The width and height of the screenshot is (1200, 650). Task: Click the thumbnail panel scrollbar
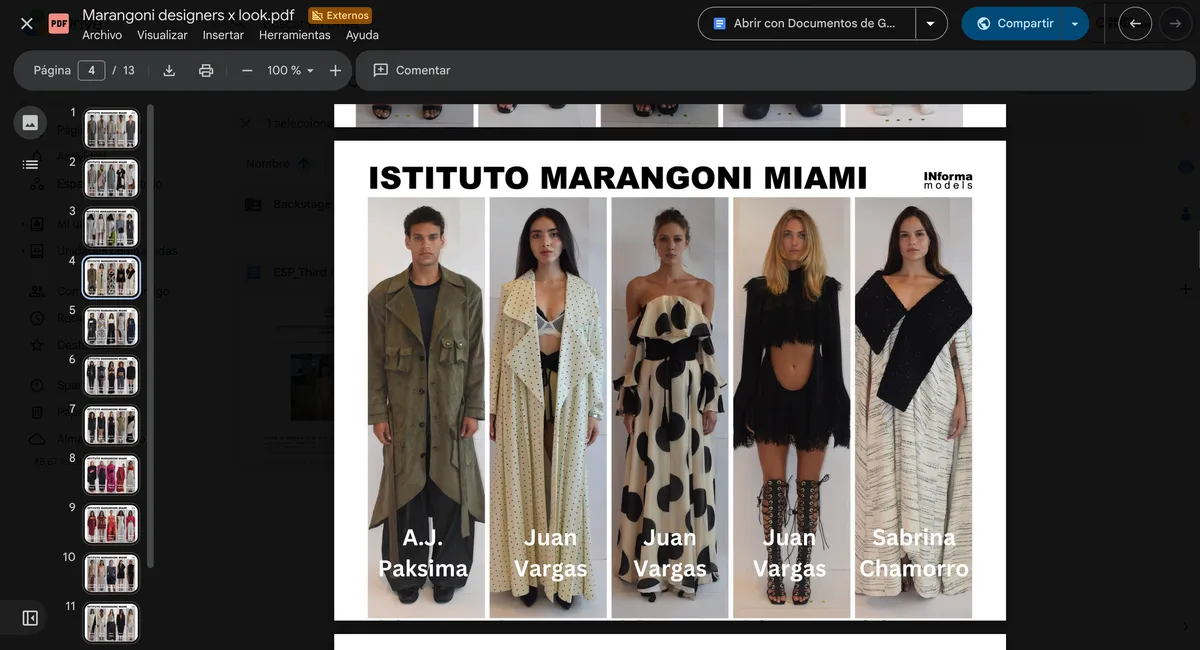pos(151,335)
